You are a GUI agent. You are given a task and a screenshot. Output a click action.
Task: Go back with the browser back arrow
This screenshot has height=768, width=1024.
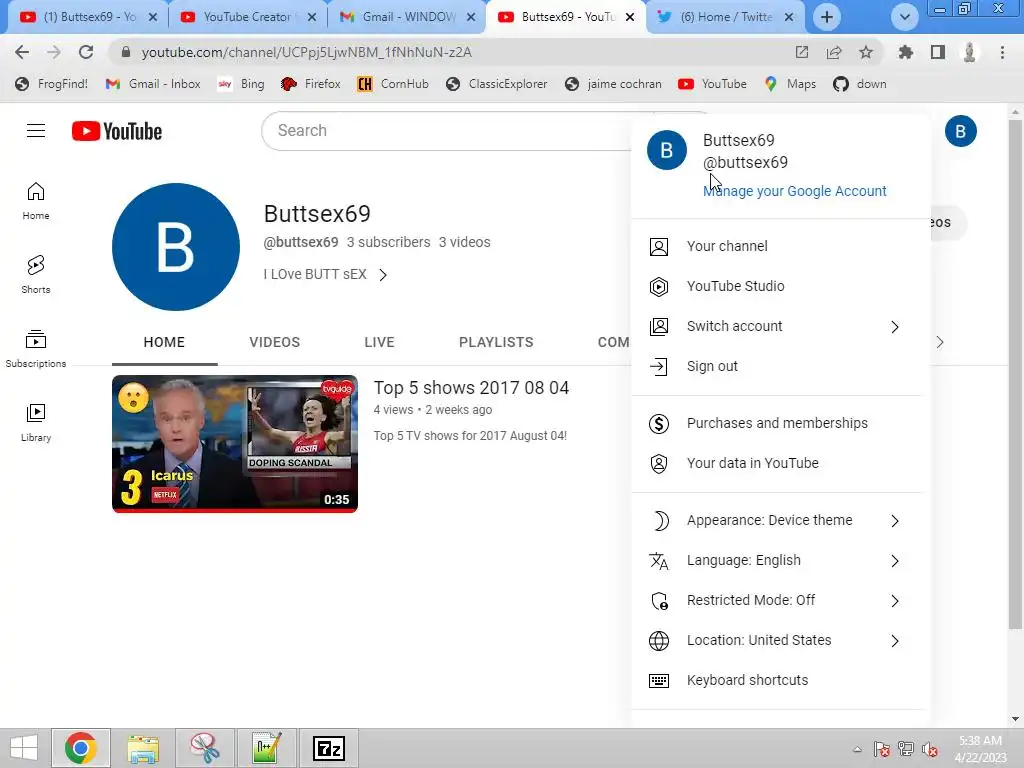pos(22,52)
